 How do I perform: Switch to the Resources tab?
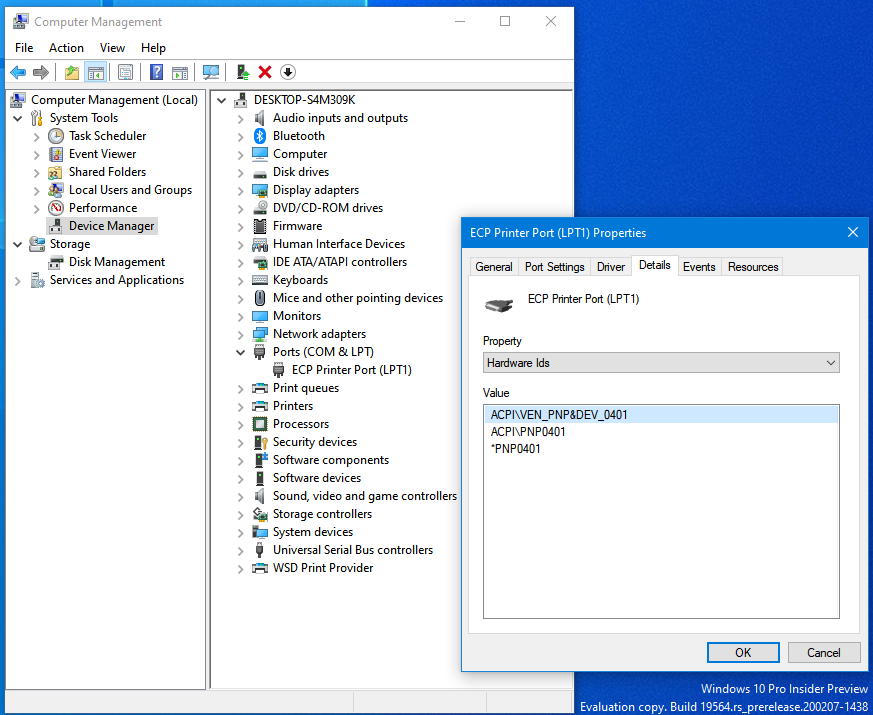pos(753,267)
